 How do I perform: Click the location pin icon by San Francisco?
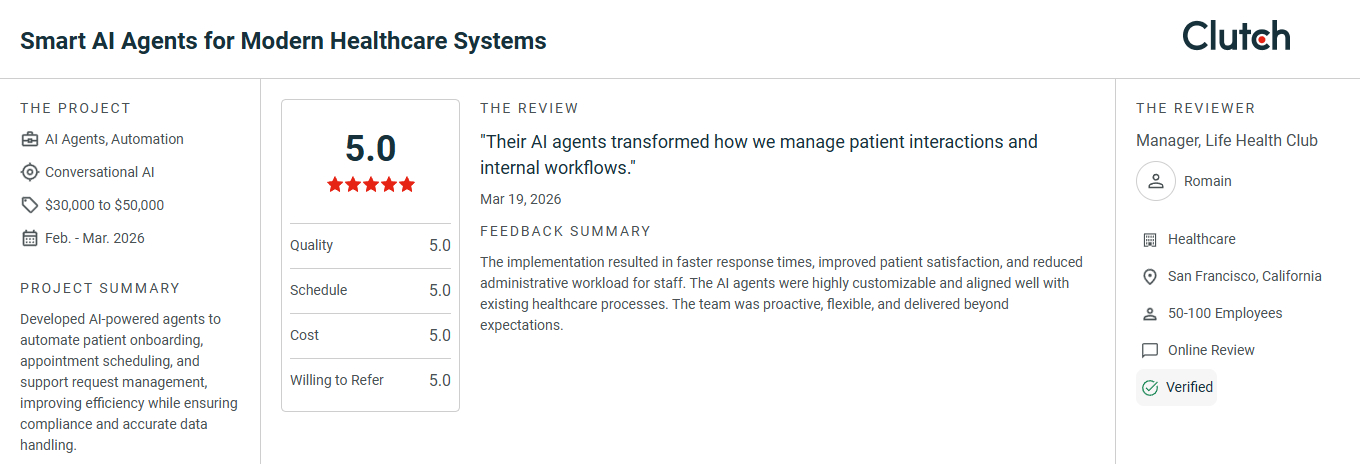pos(1149,276)
